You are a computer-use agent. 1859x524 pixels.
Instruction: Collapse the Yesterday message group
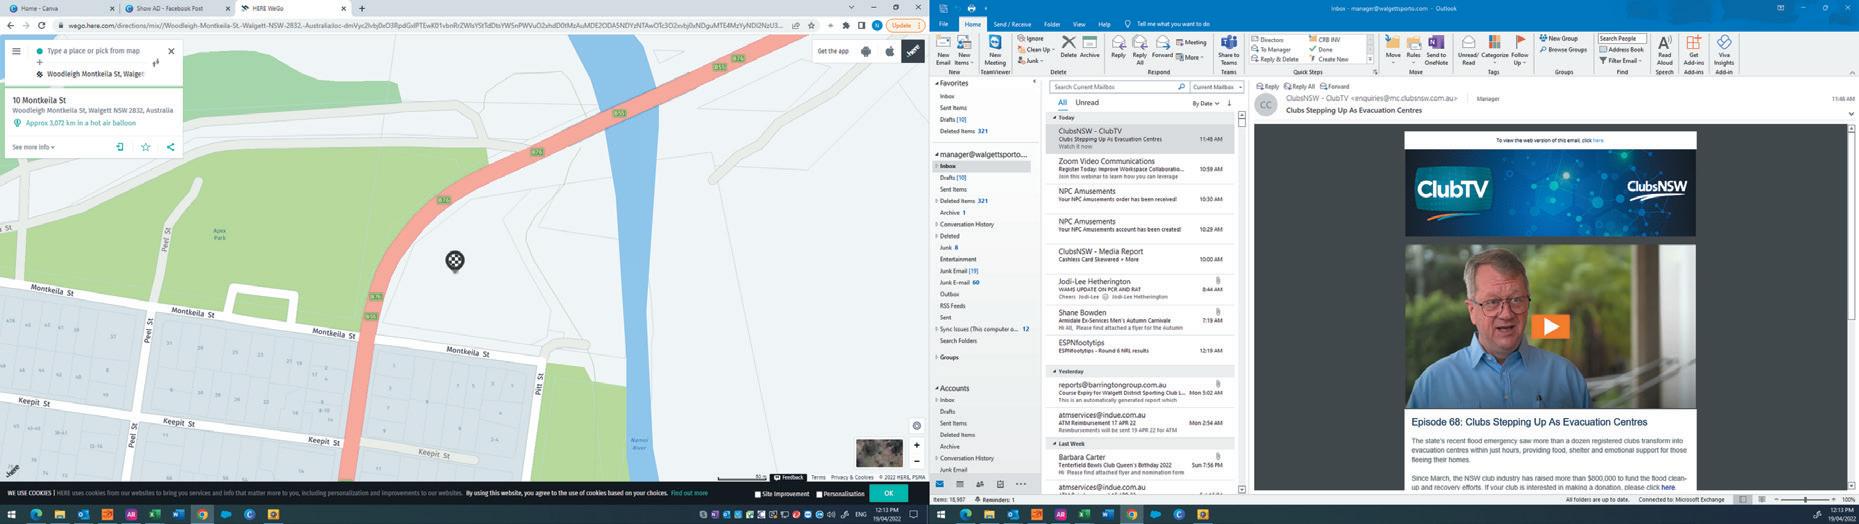coord(1053,371)
